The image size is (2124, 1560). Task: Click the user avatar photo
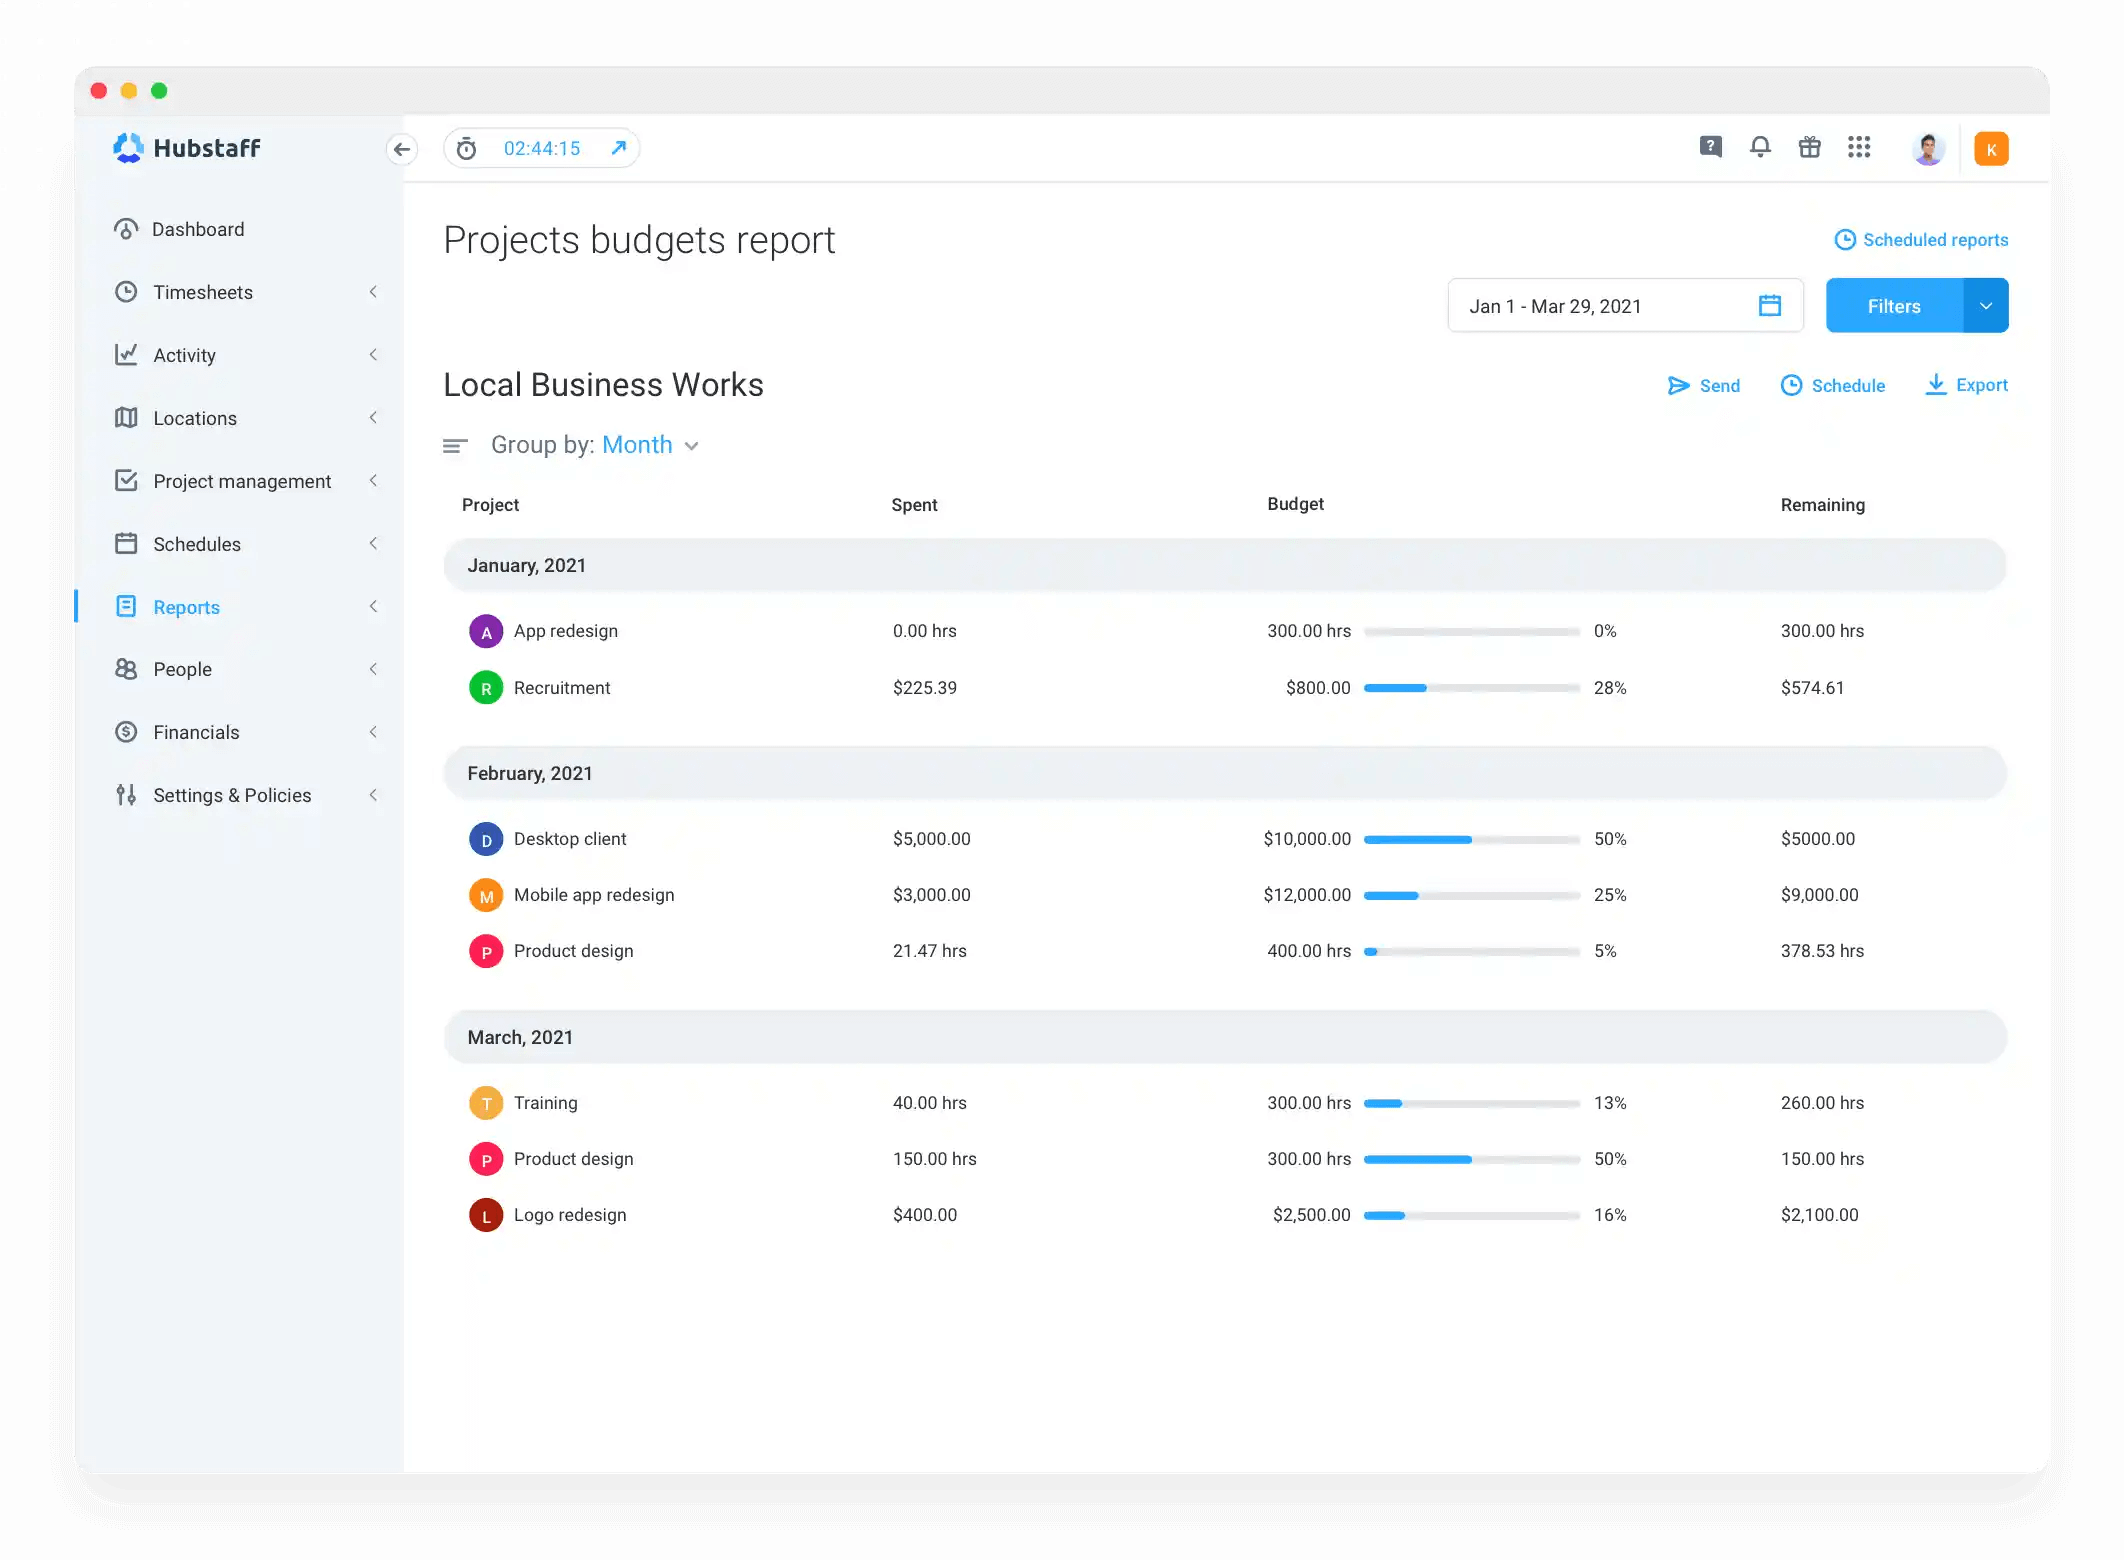tap(1927, 148)
